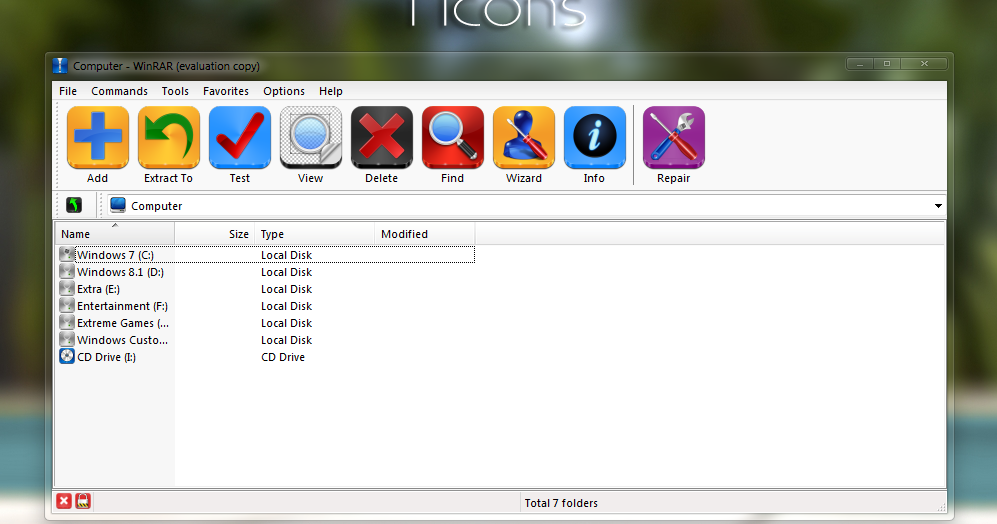Click the Total 7 folders status text
The width and height of the screenshot is (997, 524).
[x=561, y=502]
